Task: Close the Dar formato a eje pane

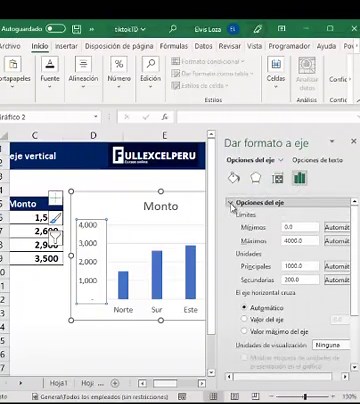Action: (354, 141)
